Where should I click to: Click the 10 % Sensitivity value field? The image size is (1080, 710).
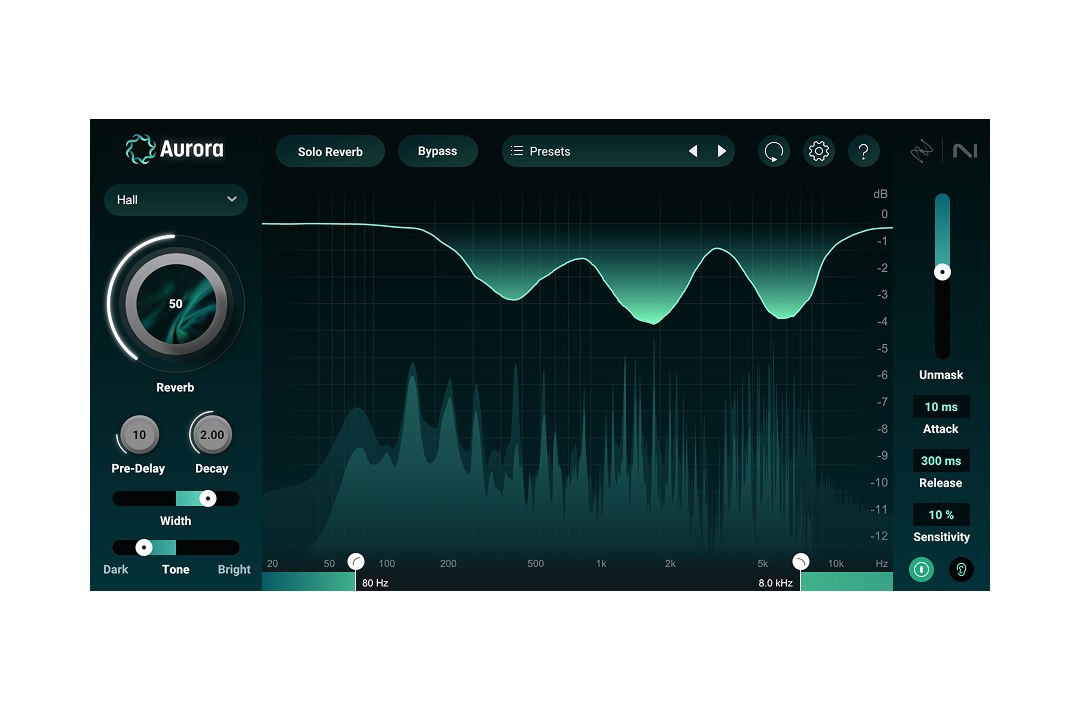941,514
